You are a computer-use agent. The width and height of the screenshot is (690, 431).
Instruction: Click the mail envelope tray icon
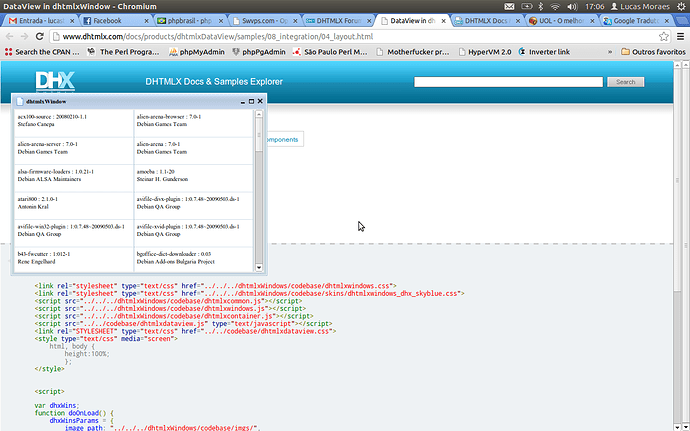pos(509,7)
